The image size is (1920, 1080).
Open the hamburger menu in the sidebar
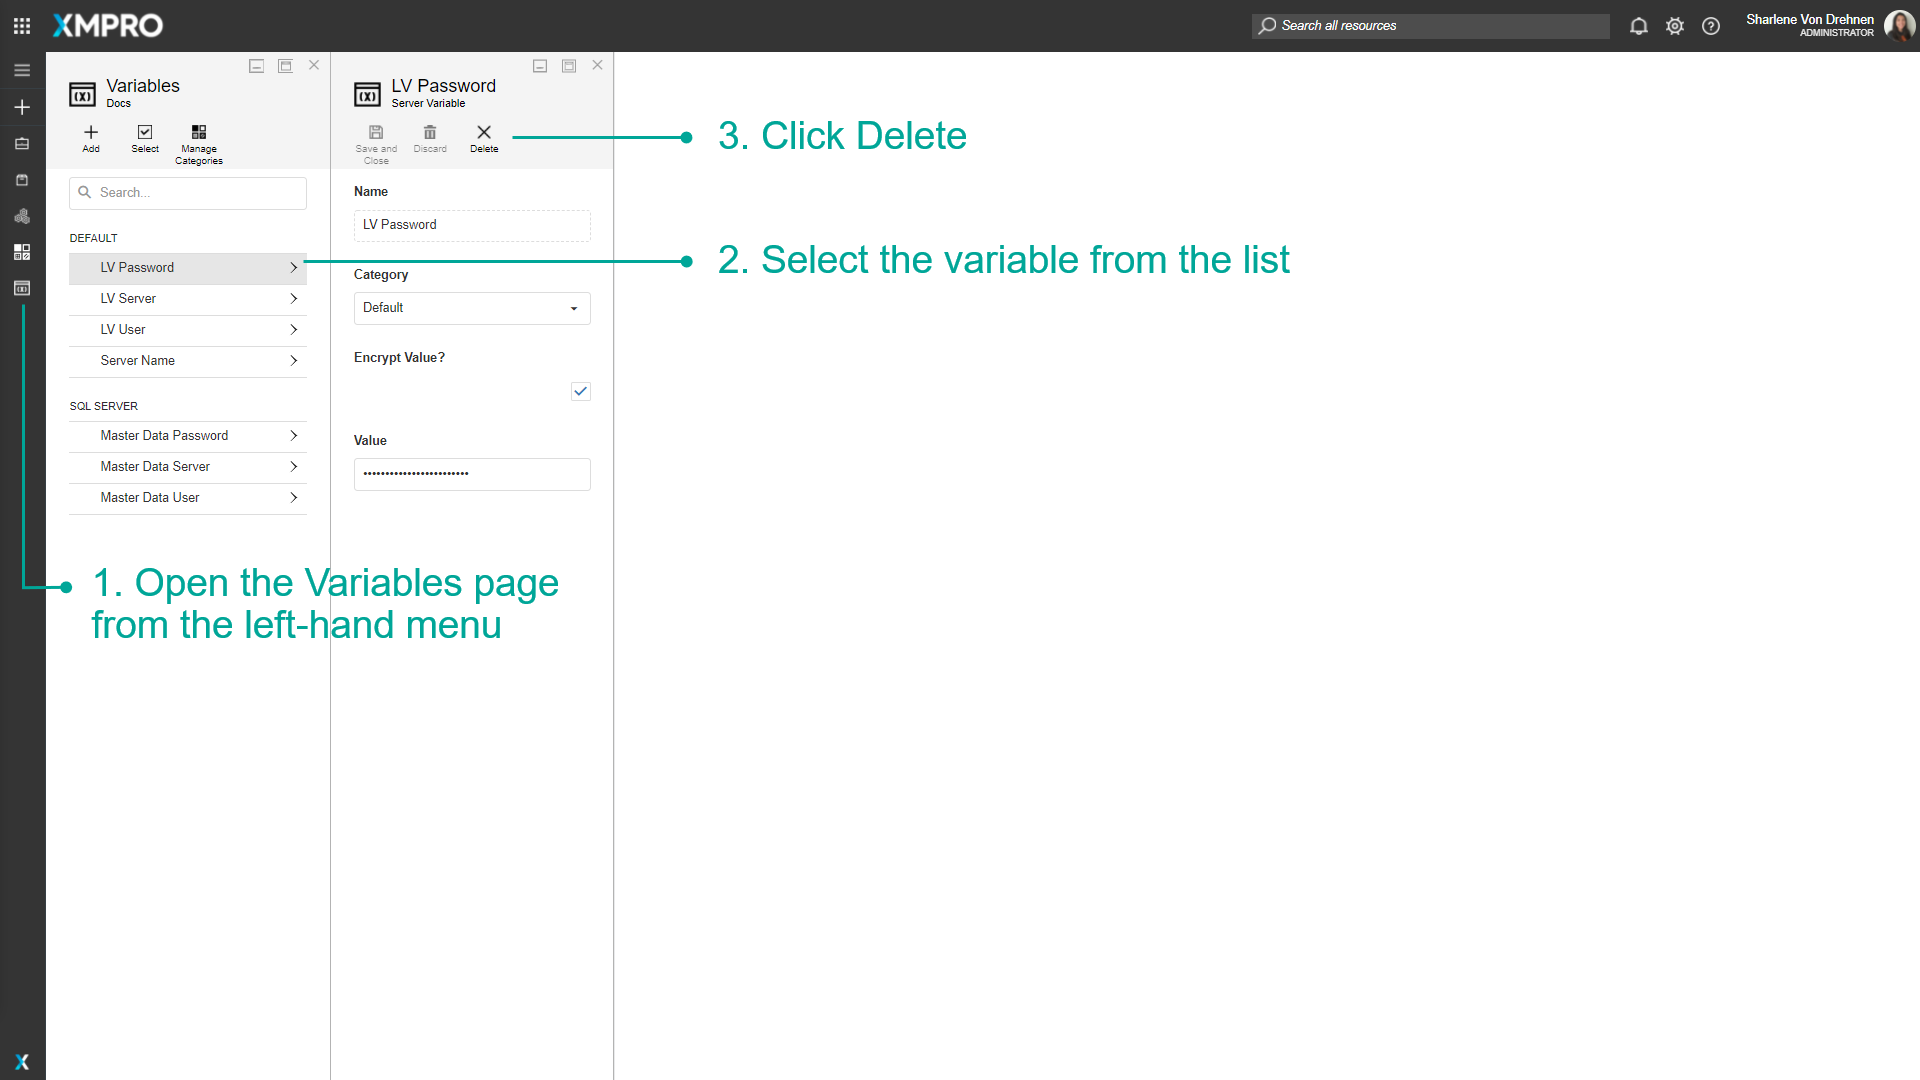tap(21, 70)
